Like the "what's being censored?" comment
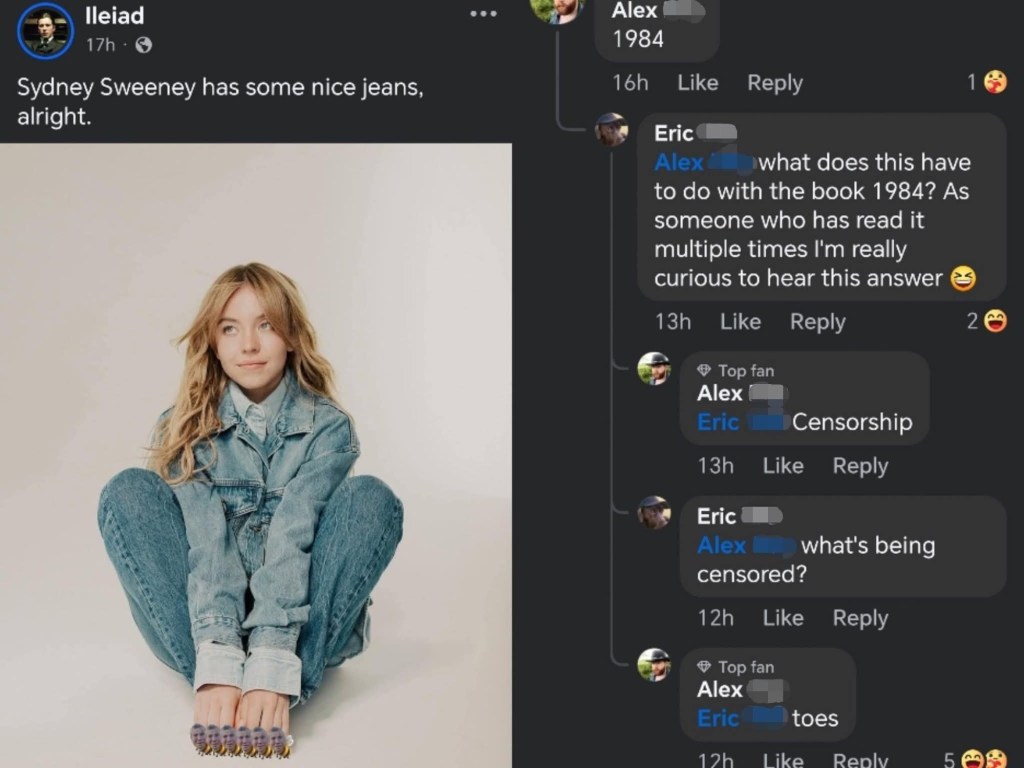 [x=783, y=618]
